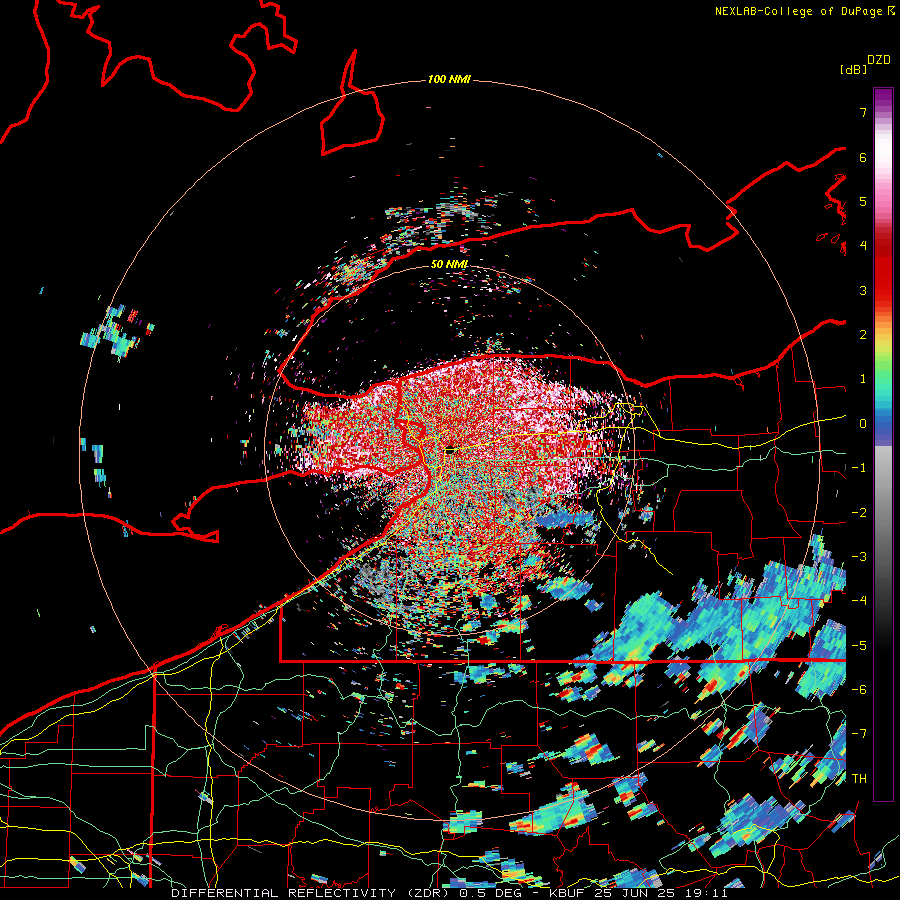Click the TH threshold label on the scale
This screenshot has height=900, width=900.
[859, 779]
